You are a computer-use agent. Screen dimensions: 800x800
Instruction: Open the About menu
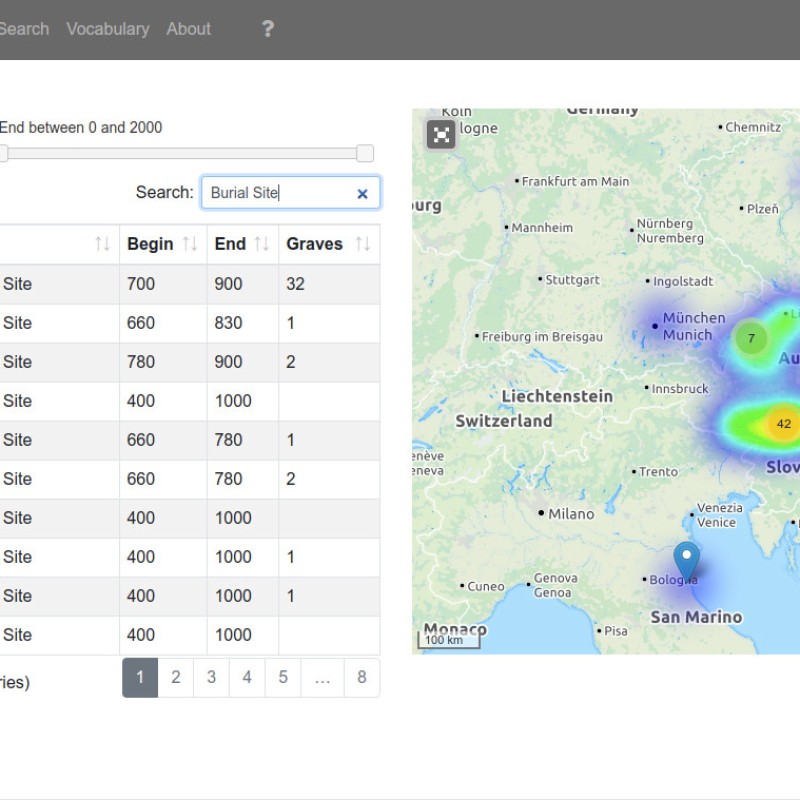(188, 29)
